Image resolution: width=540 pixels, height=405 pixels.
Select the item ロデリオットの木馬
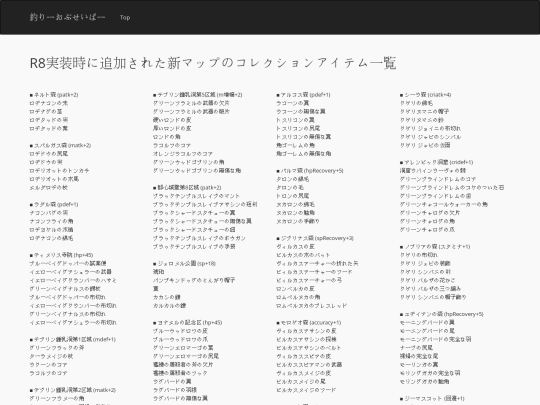(x=54, y=179)
